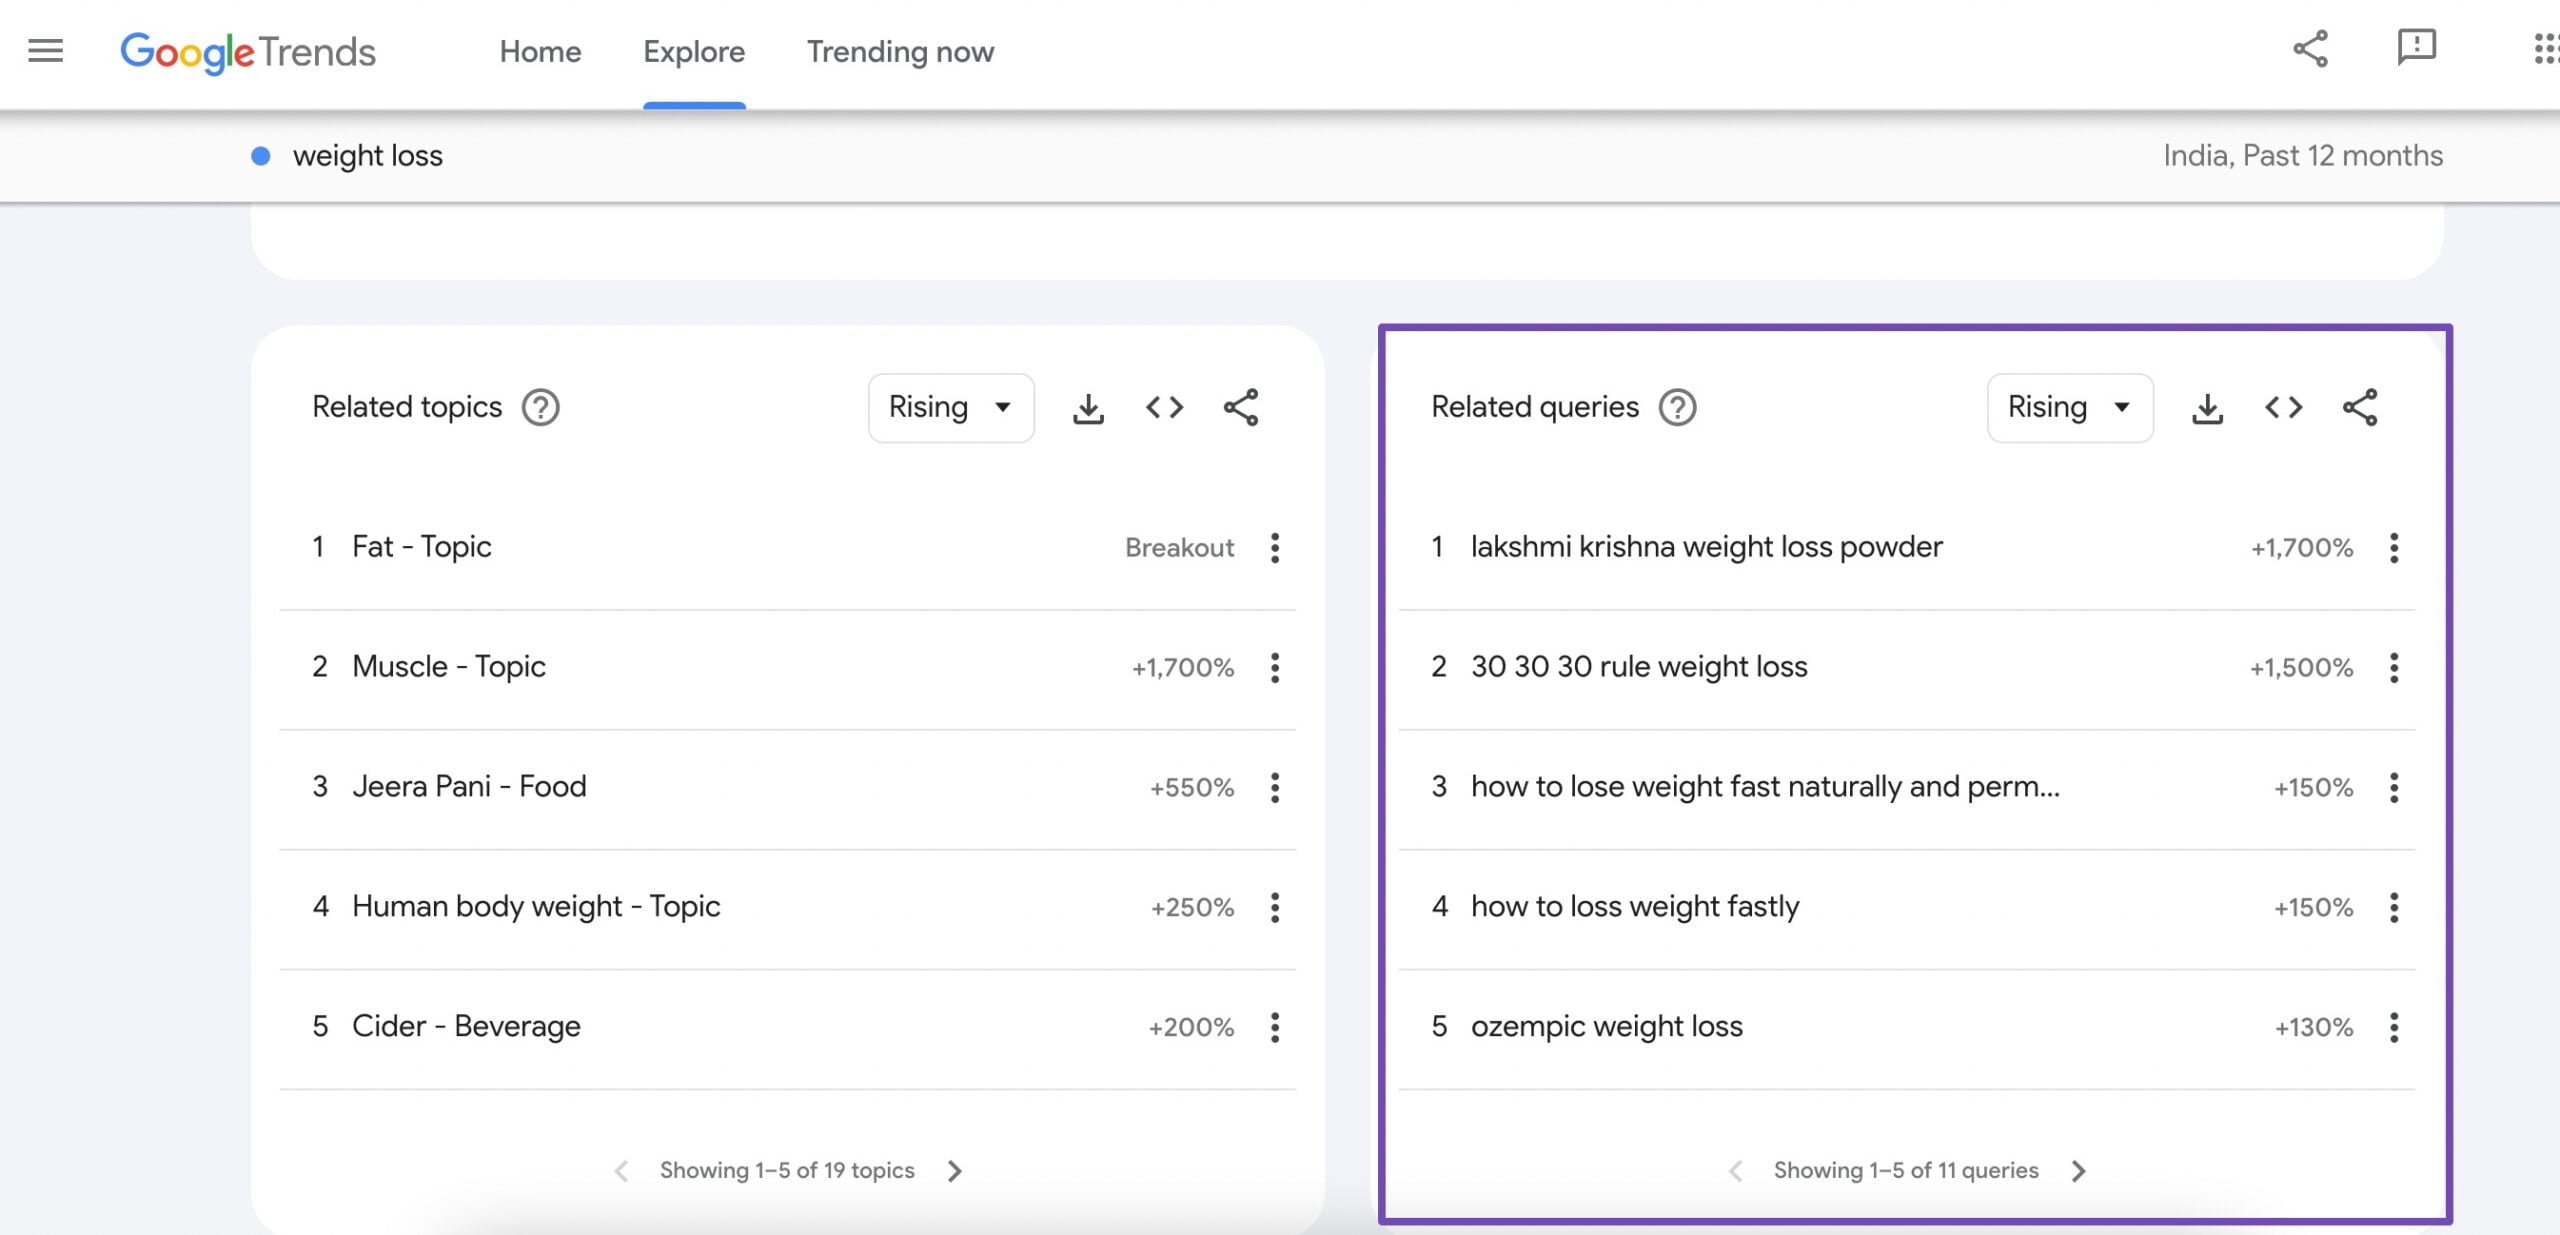Open the Google apps grid
Image resolution: width=2560 pixels, height=1235 pixels.
2546,49
